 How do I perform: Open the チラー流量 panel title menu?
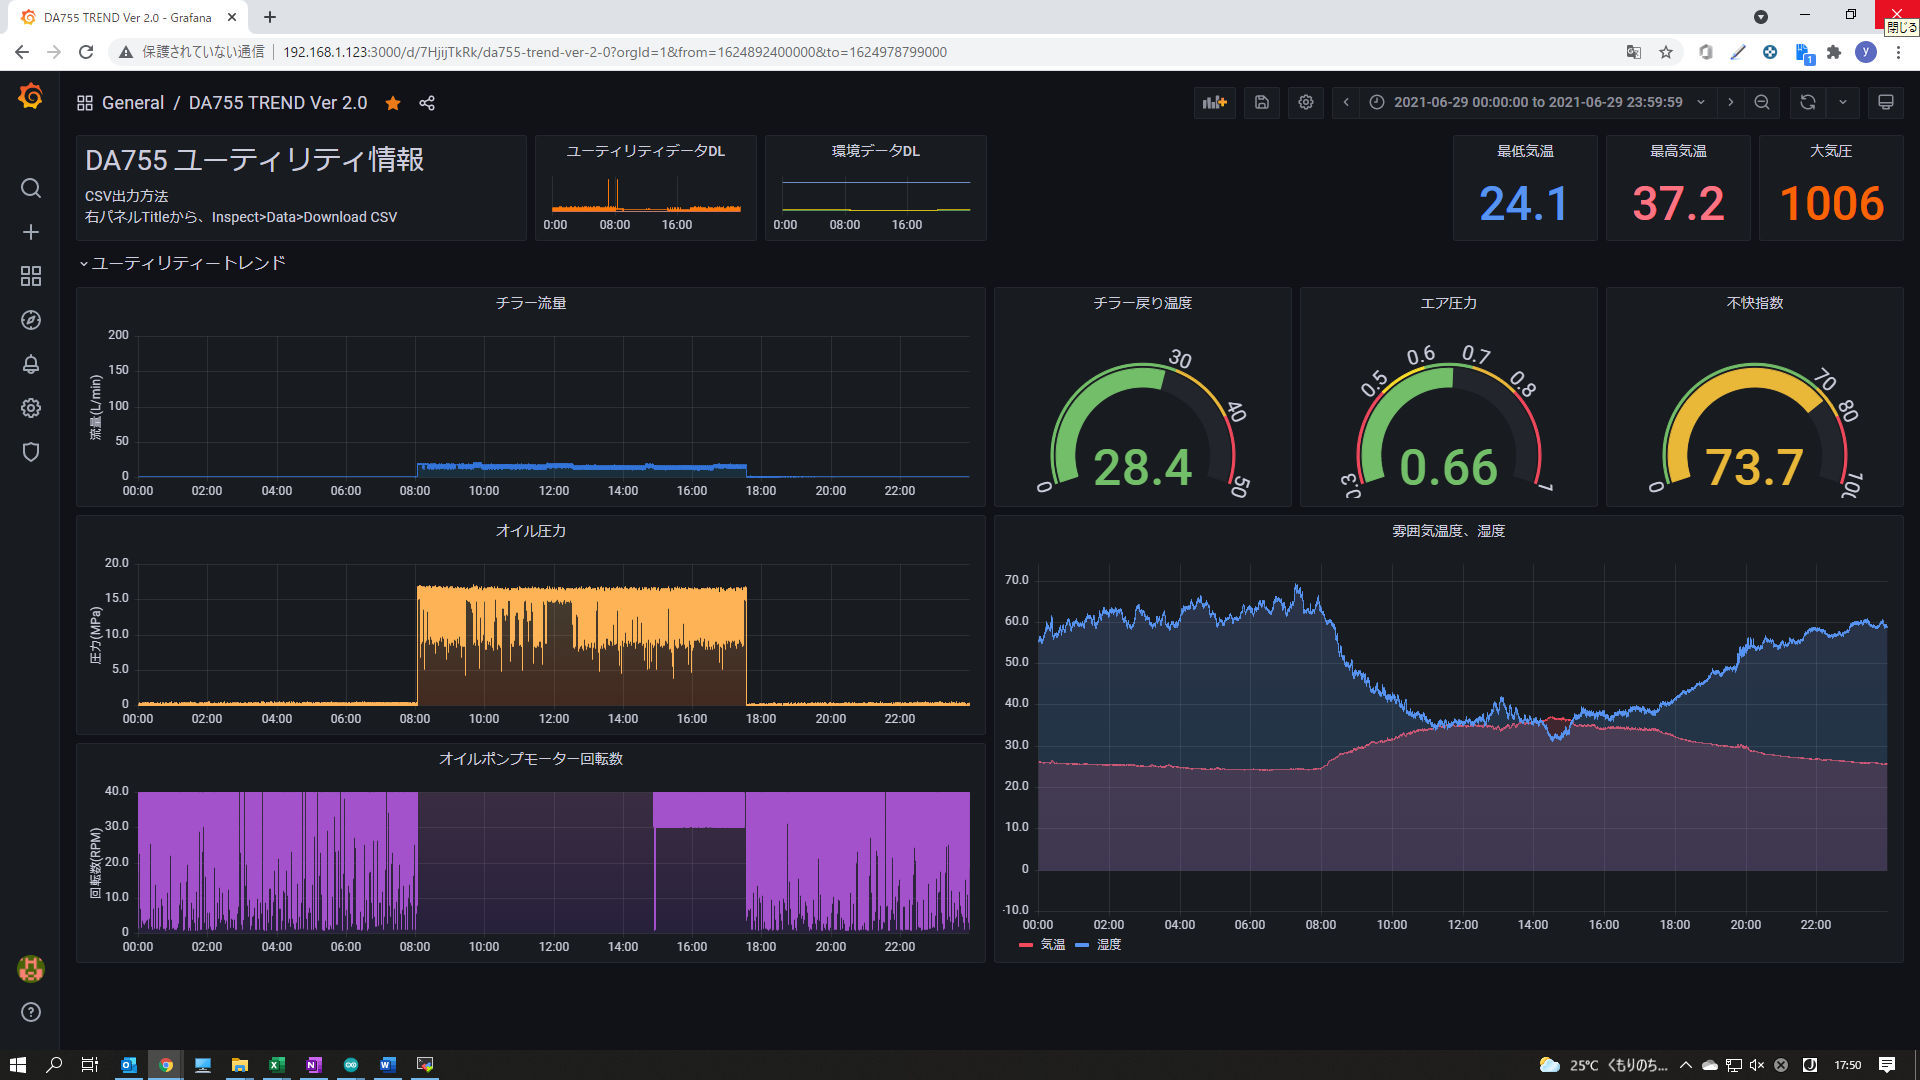[531, 302]
